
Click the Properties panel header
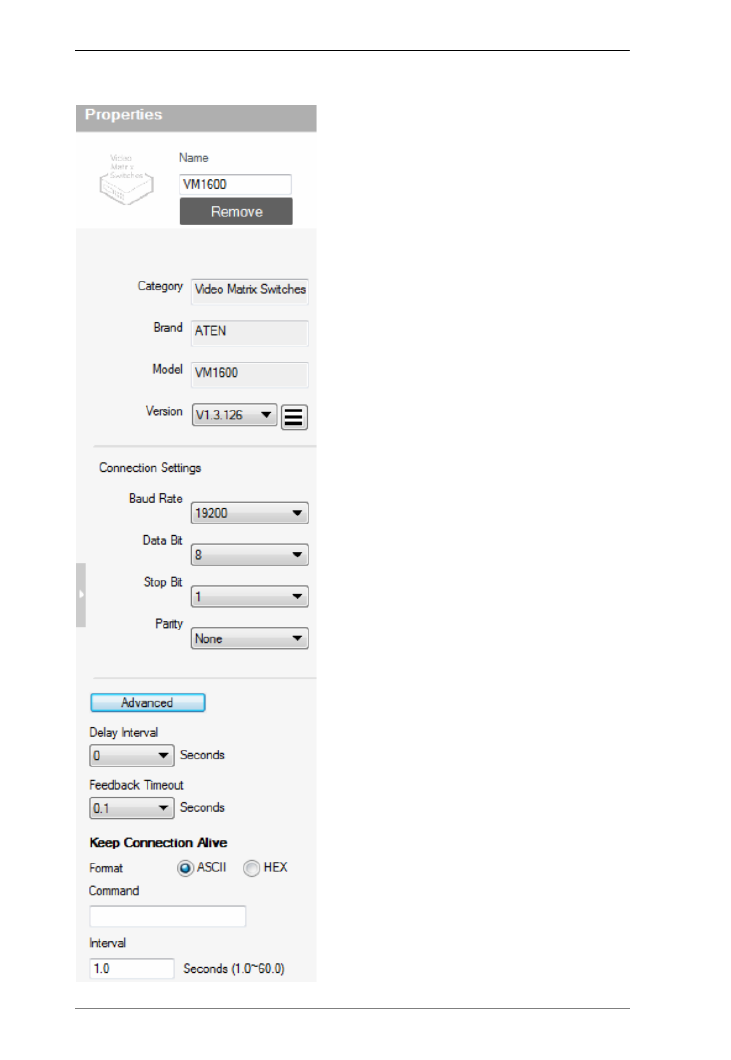click(196, 118)
